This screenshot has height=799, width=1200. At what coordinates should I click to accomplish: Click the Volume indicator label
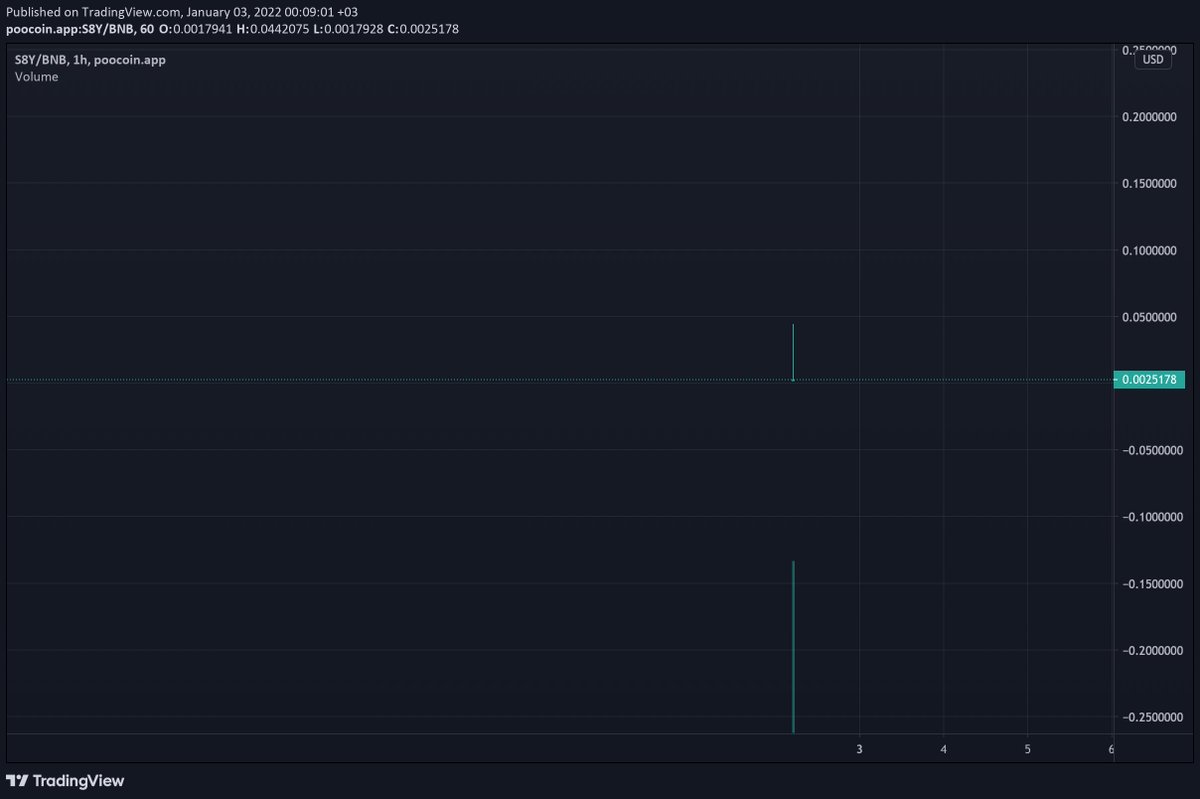point(36,77)
